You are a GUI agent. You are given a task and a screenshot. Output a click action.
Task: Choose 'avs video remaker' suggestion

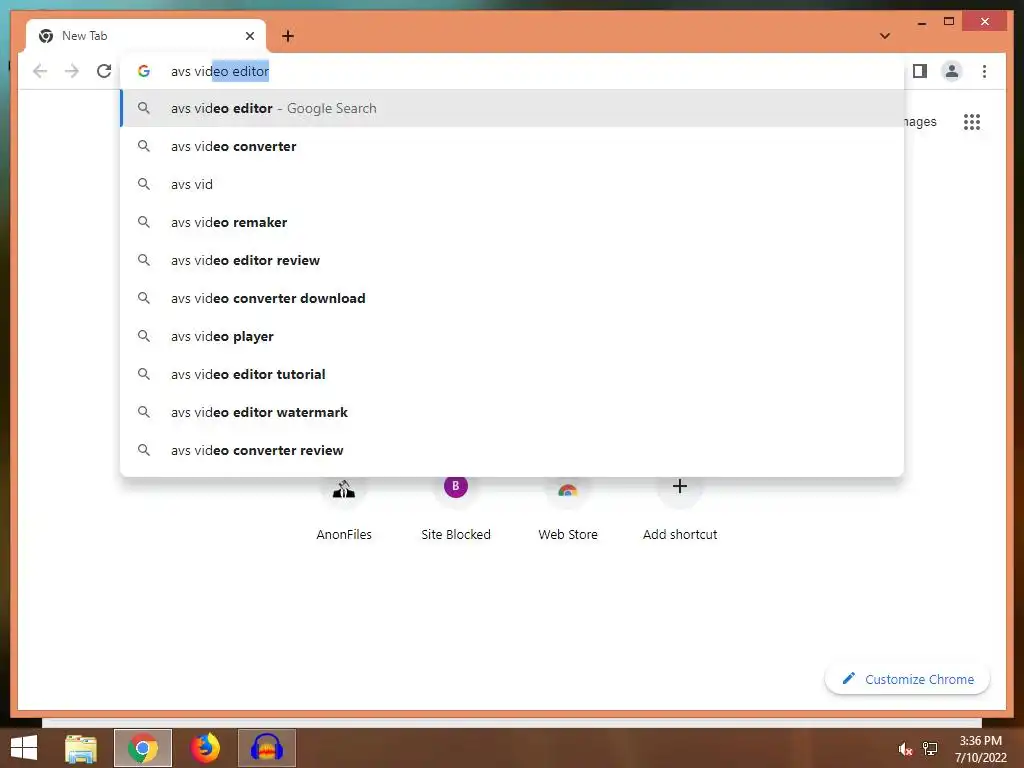[512, 222]
